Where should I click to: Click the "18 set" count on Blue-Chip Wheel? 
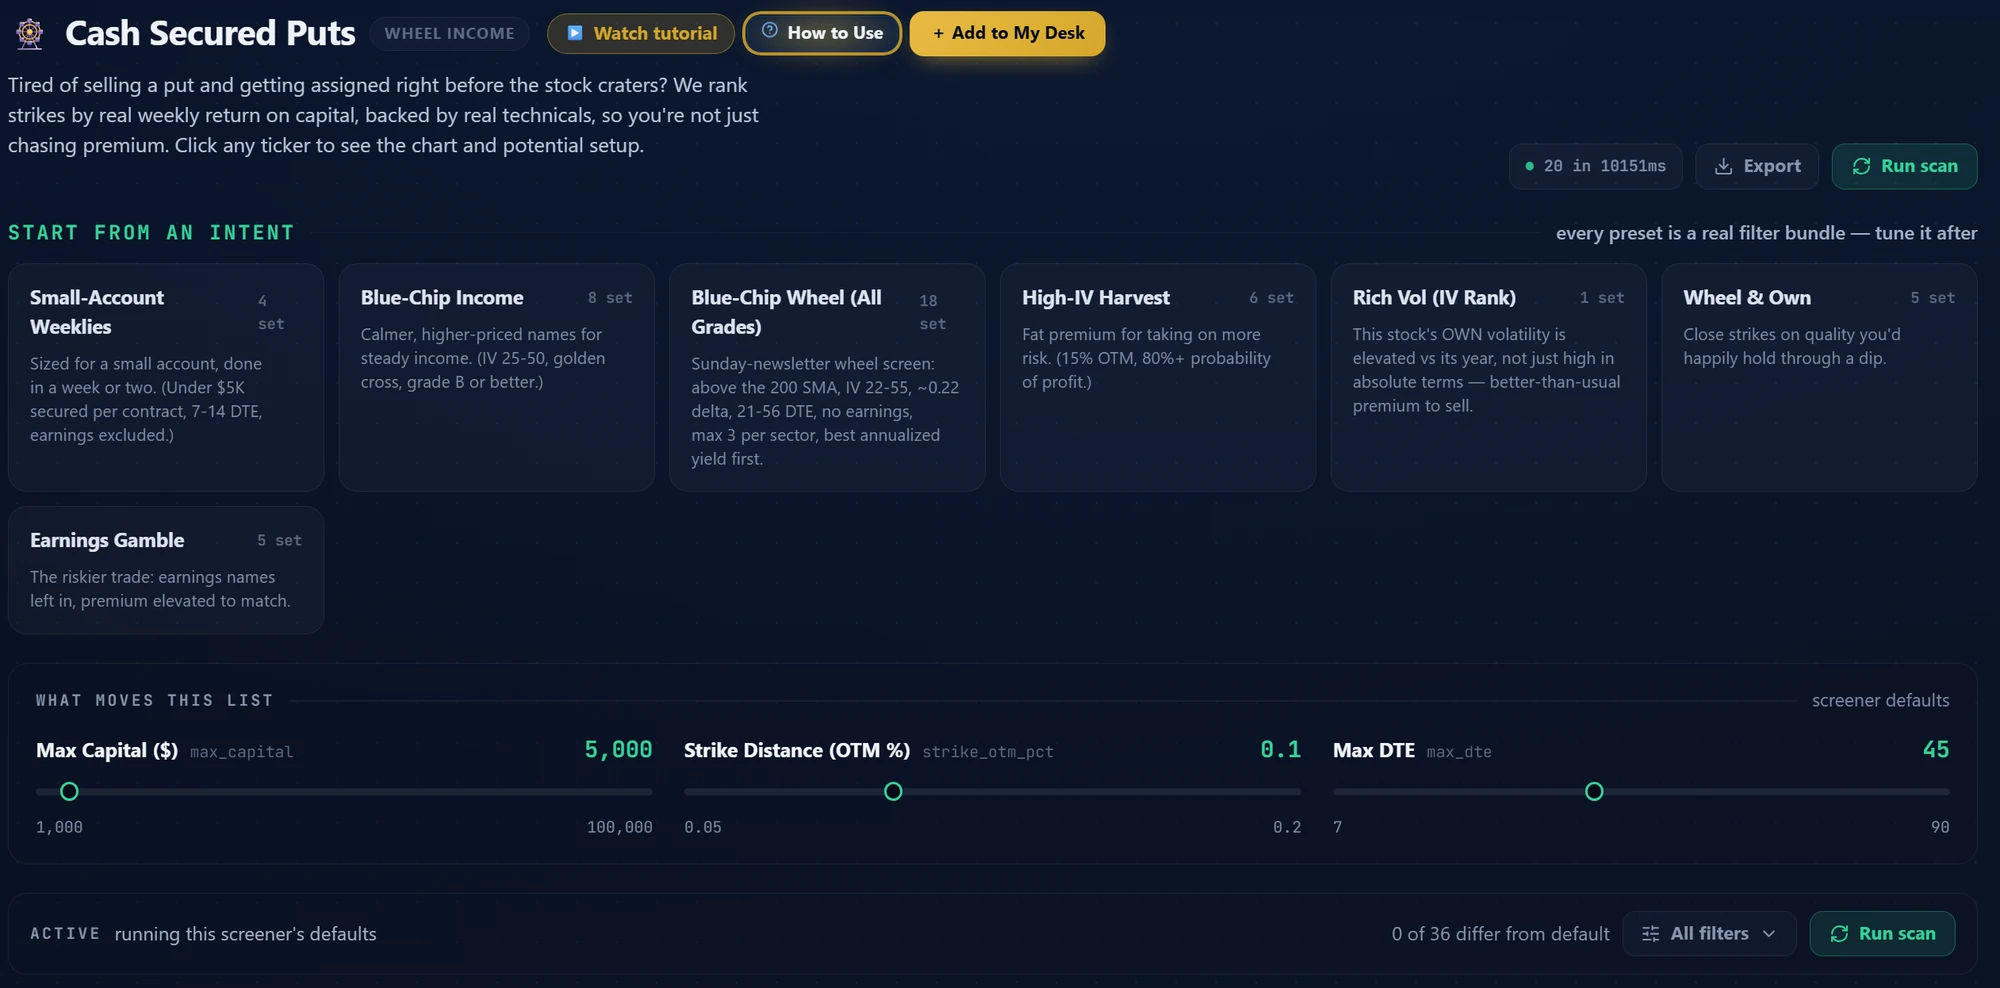tap(932, 312)
